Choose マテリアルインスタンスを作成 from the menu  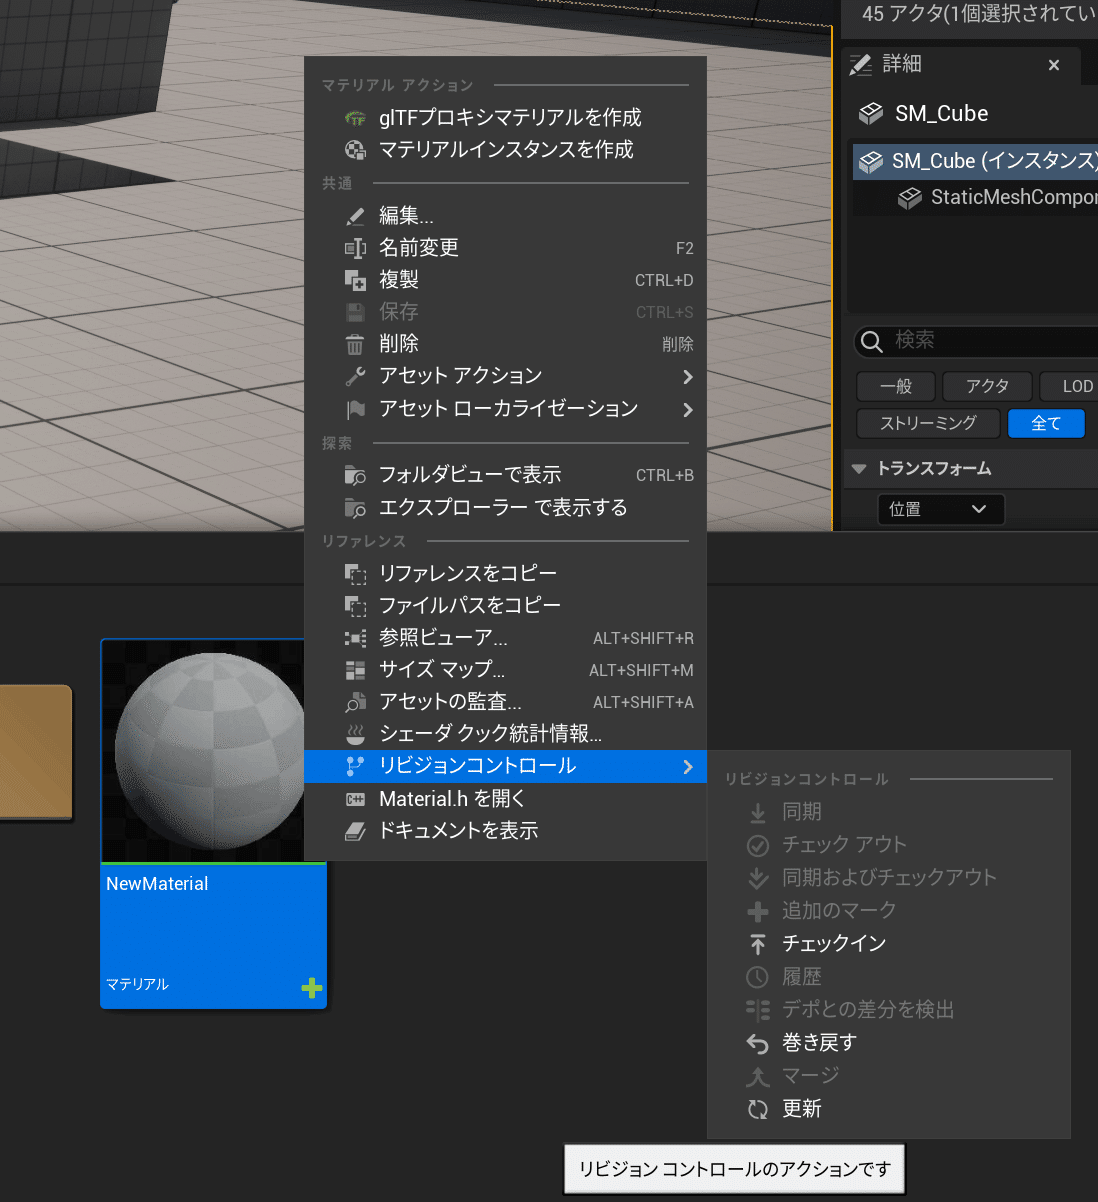click(x=505, y=150)
